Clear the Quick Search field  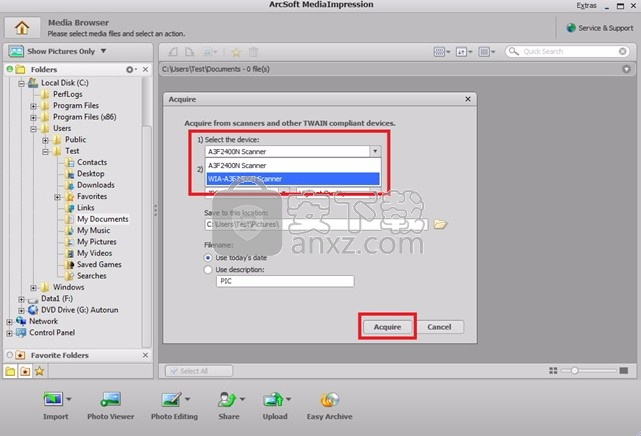pyautogui.click(x=622, y=51)
